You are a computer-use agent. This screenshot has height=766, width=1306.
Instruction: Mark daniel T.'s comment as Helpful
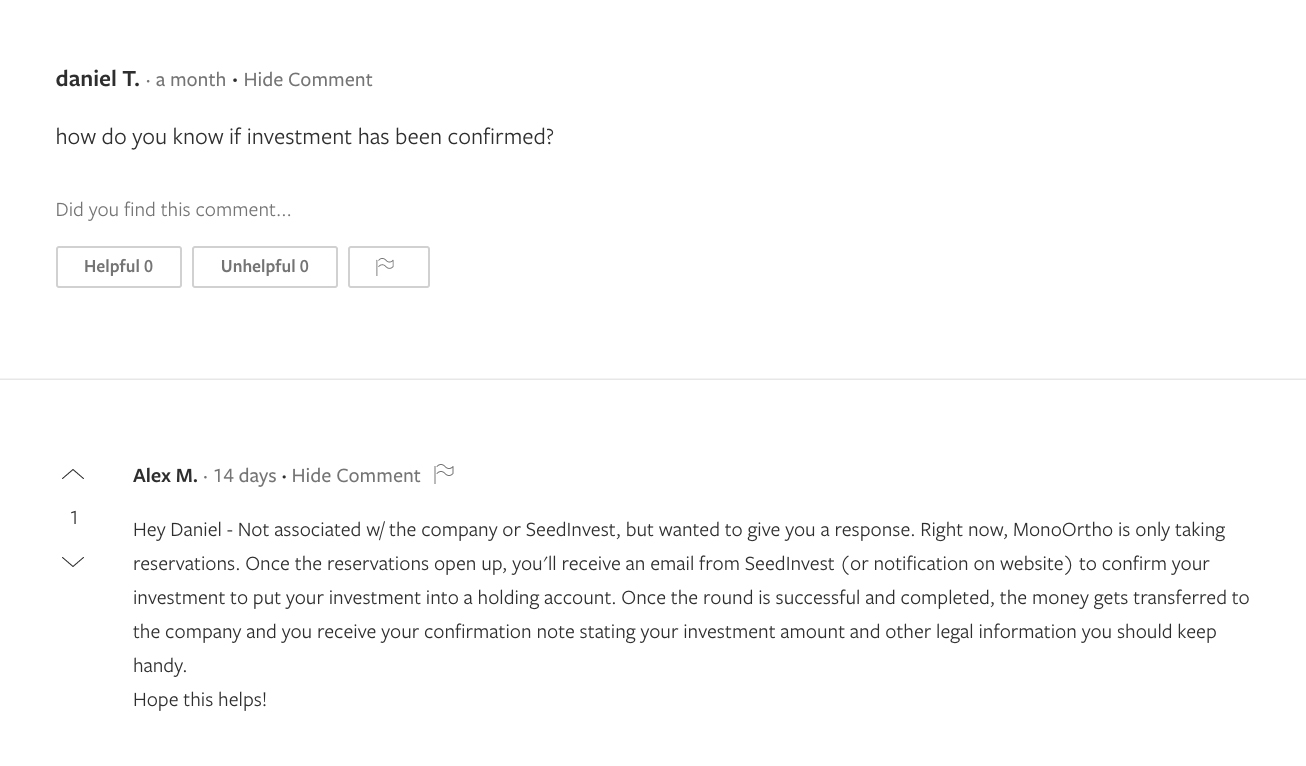click(118, 267)
